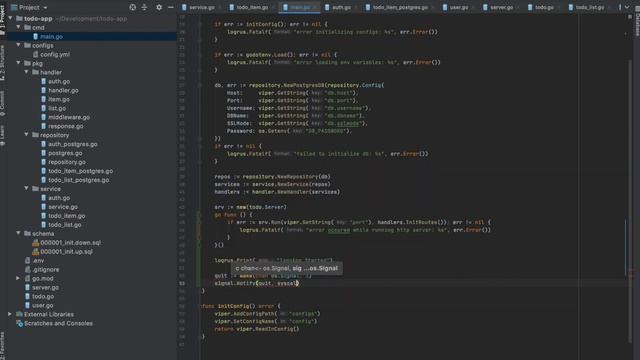Expand the go.mod node
Screen dimensions: 640x360
(18, 278)
